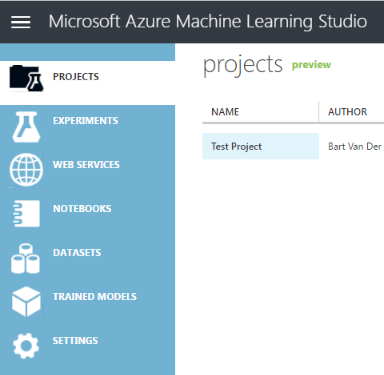Select the PROJECTS sidebar label

tap(76, 77)
